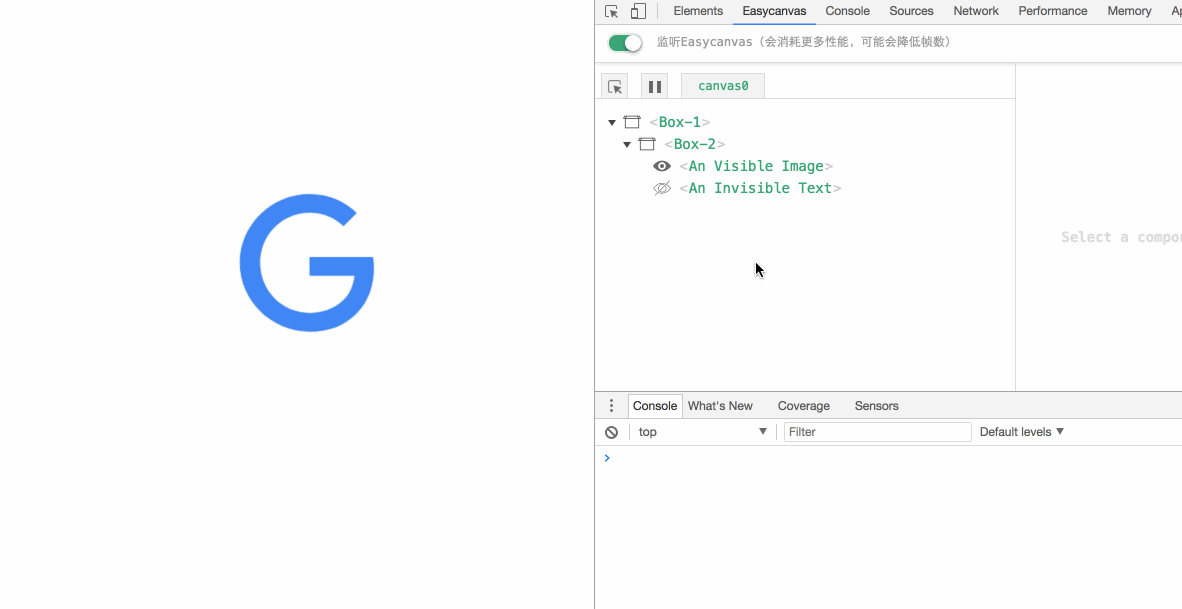Switch to the Network tab
Screen dimensions: 1182x609
coord(976,11)
